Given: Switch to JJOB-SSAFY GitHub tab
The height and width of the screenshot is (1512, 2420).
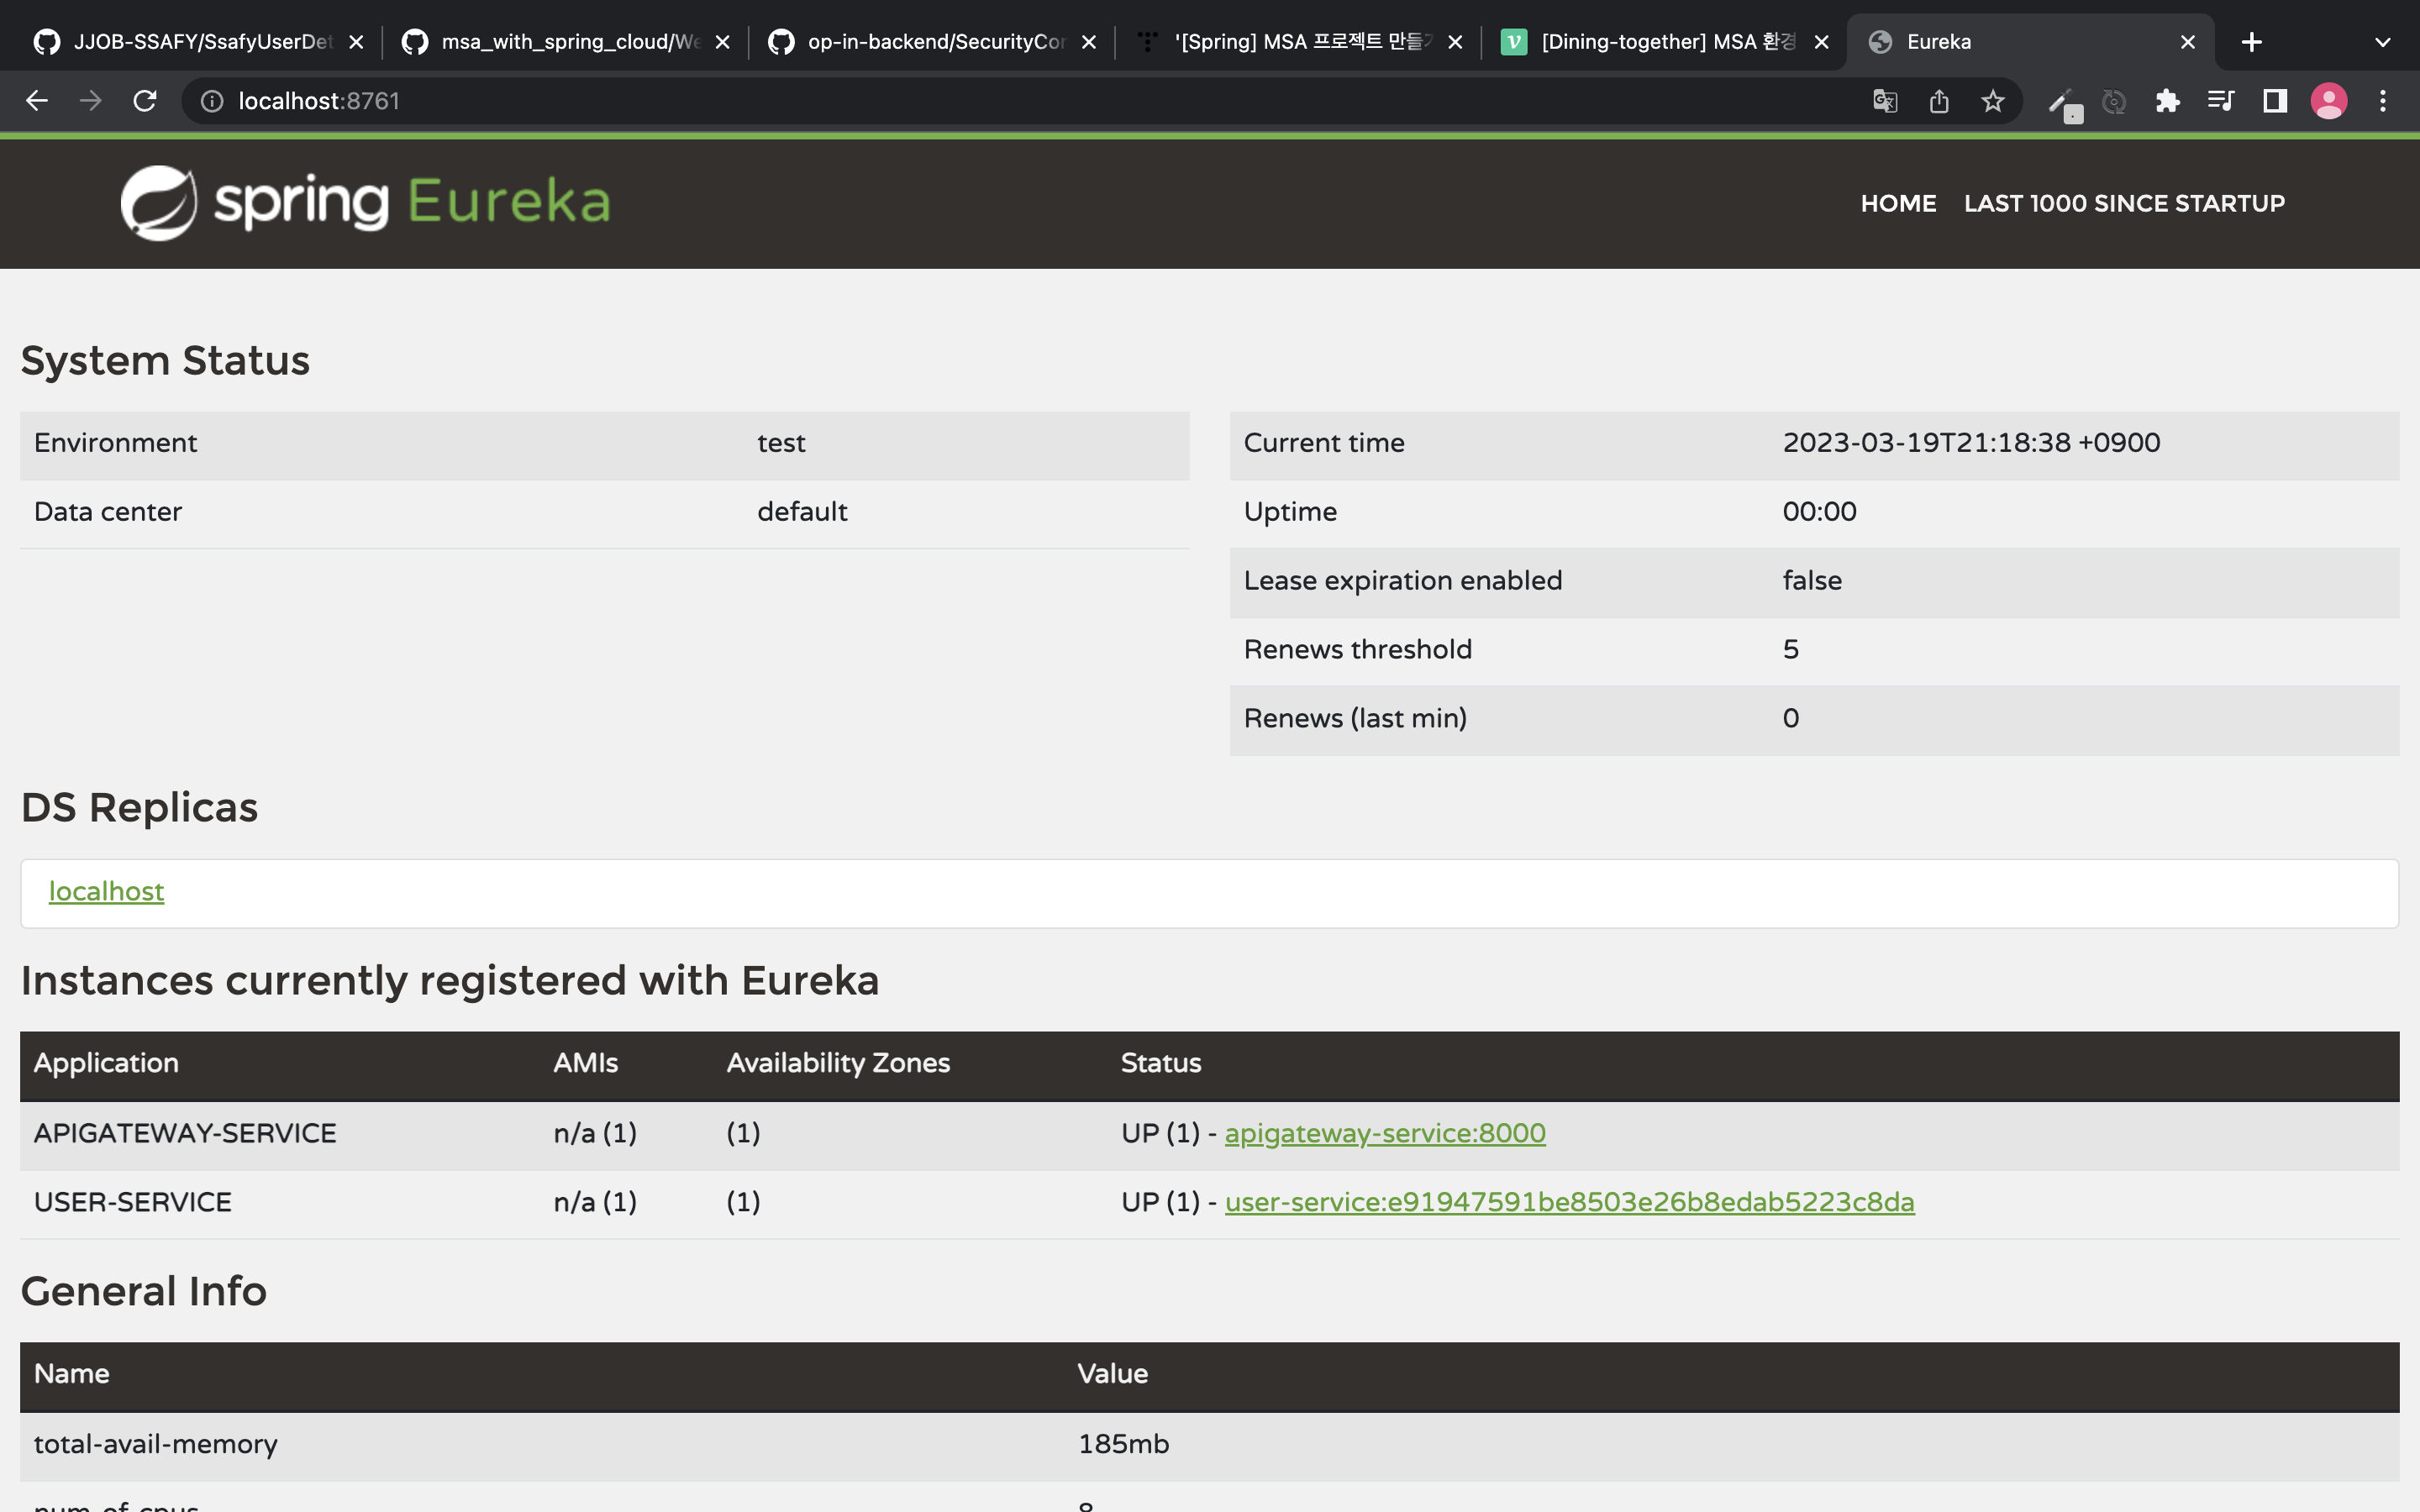Looking at the screenshot, I should pyautogui.click(x=200, y=42).
